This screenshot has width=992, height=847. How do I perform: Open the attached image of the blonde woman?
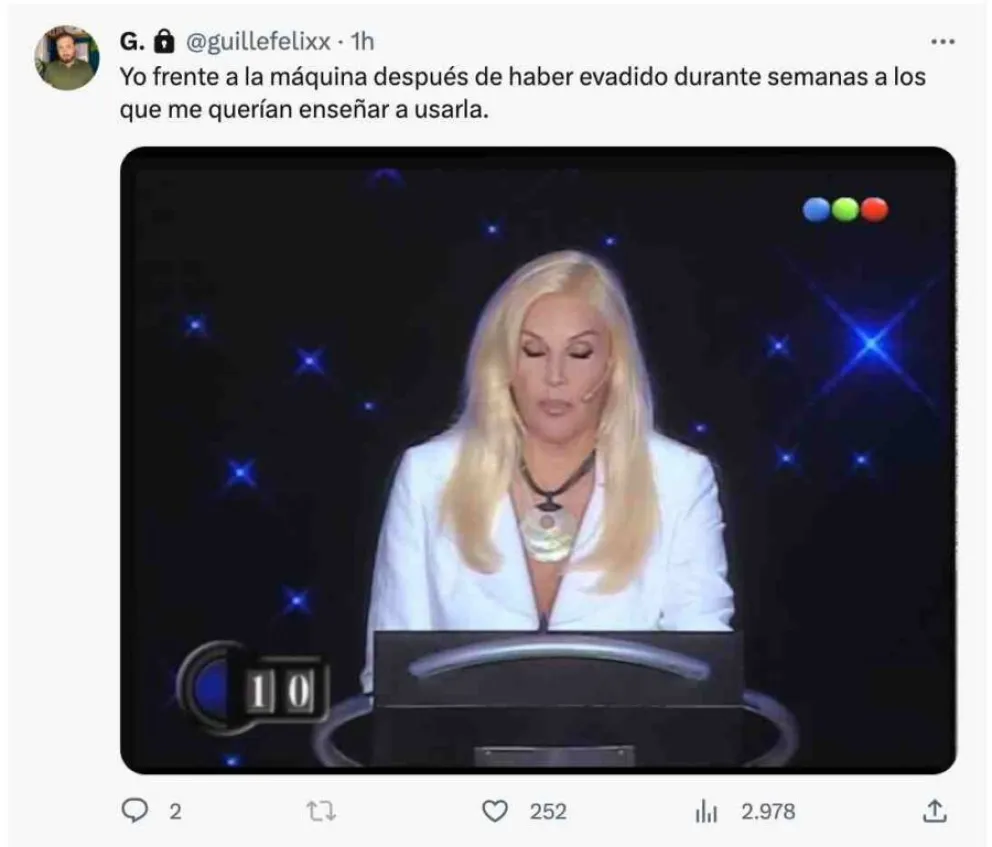538,460
